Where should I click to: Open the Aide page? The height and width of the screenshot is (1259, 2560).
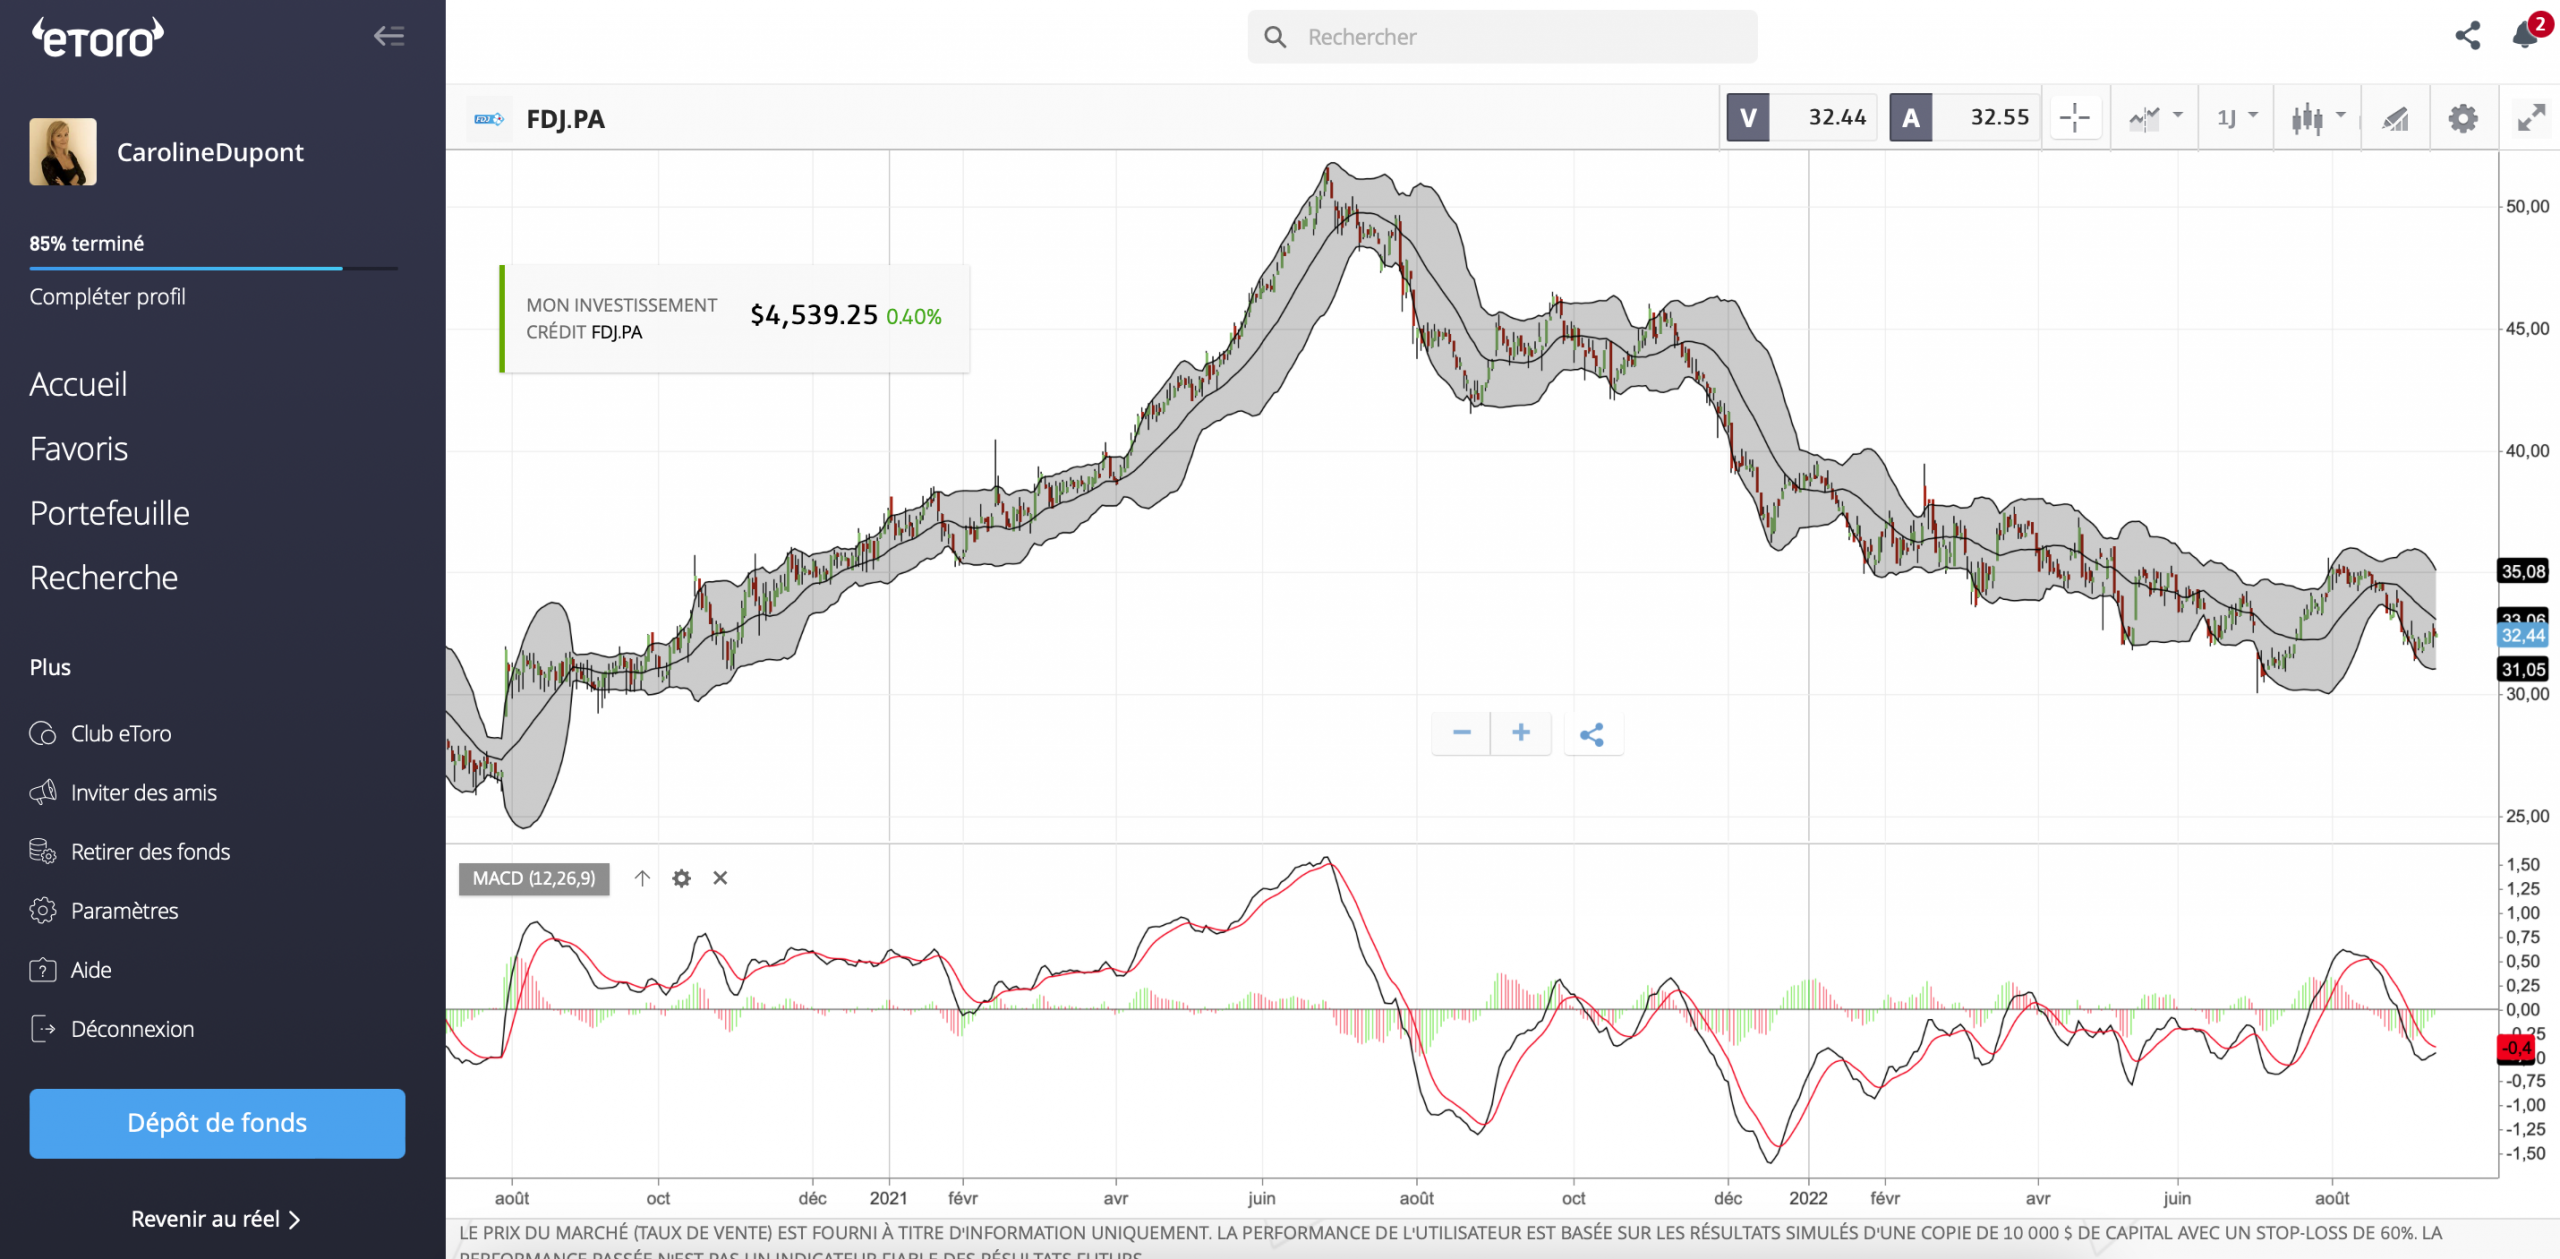coord(91,969)
